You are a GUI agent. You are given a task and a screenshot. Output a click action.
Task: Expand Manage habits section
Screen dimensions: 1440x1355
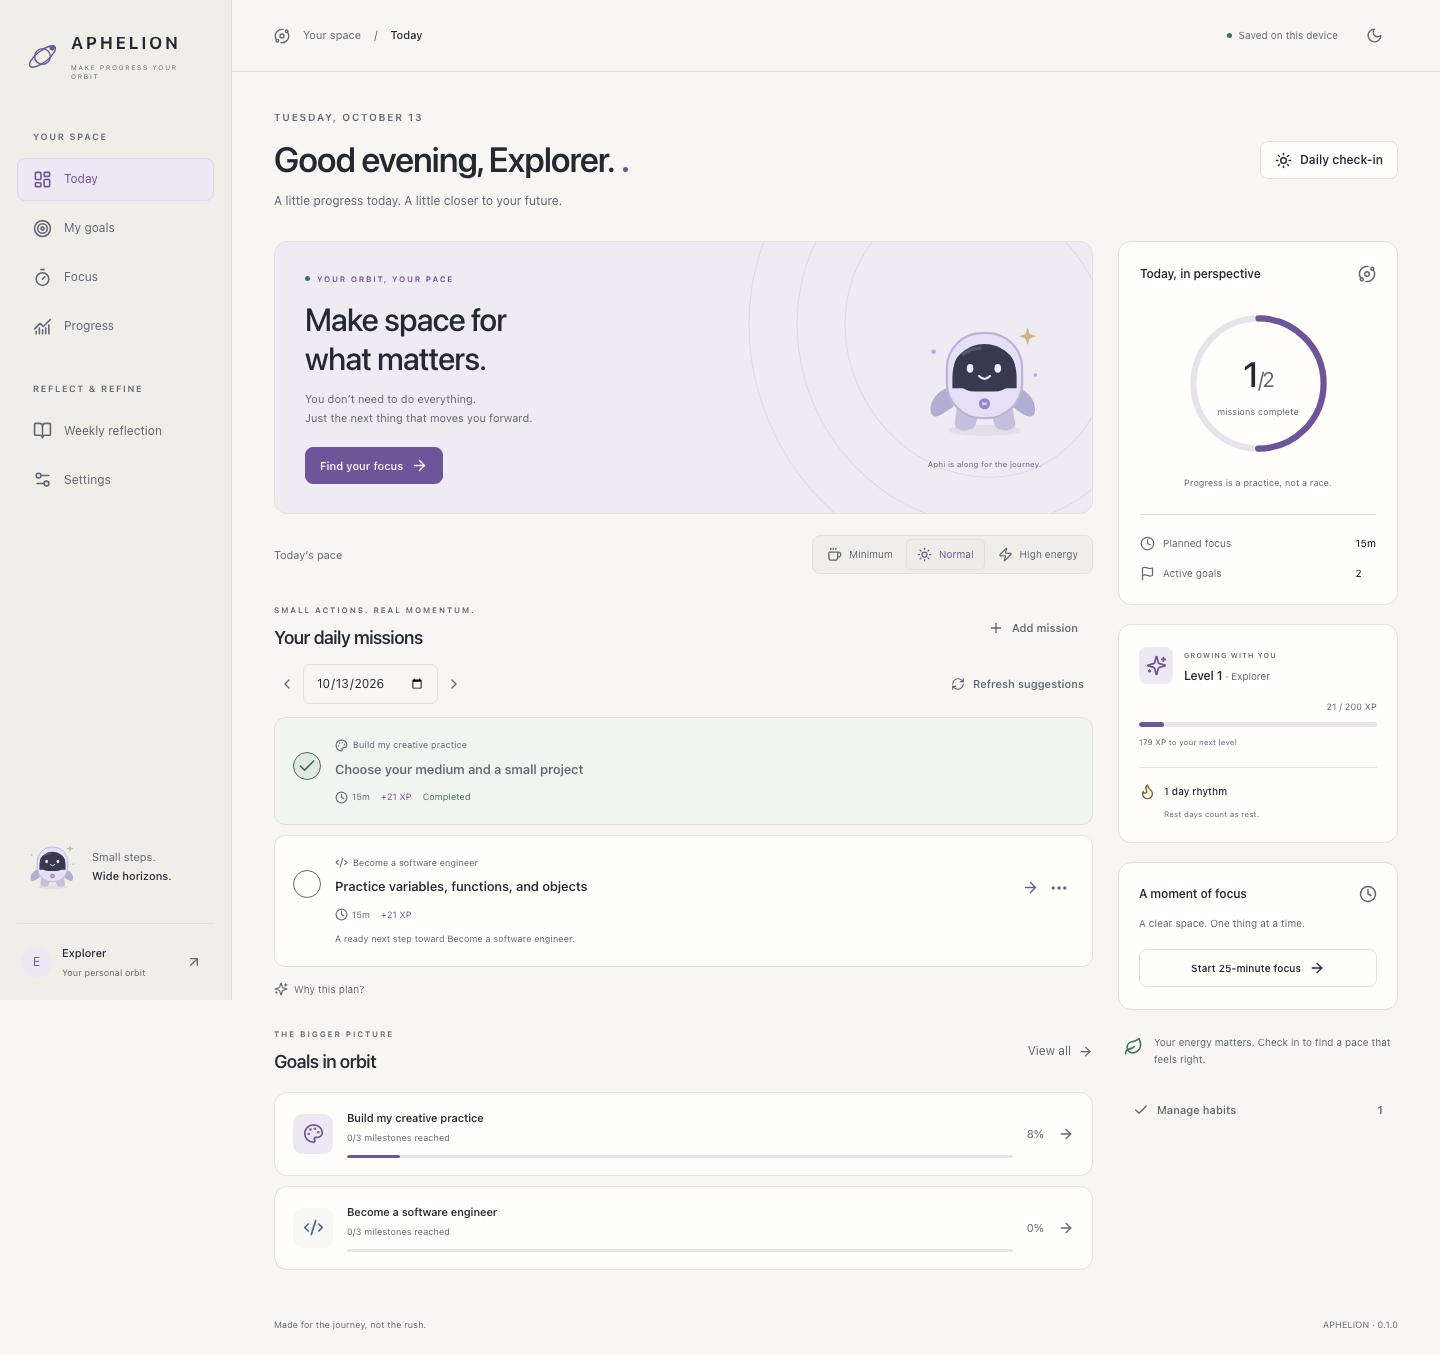[x=1258, y=1110]
